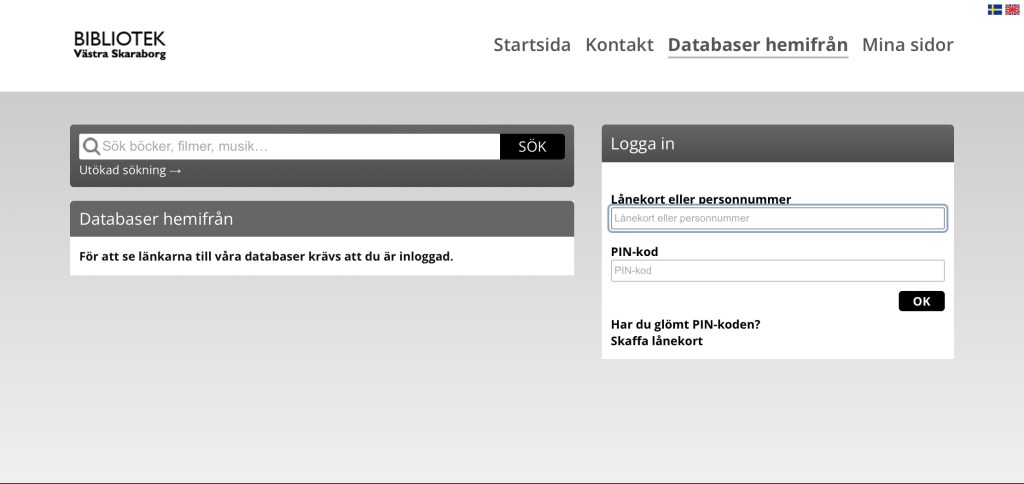1024x484 pixels.
Task: Select Databaser hemifrån in the top navigation
Action: point(757,45)
